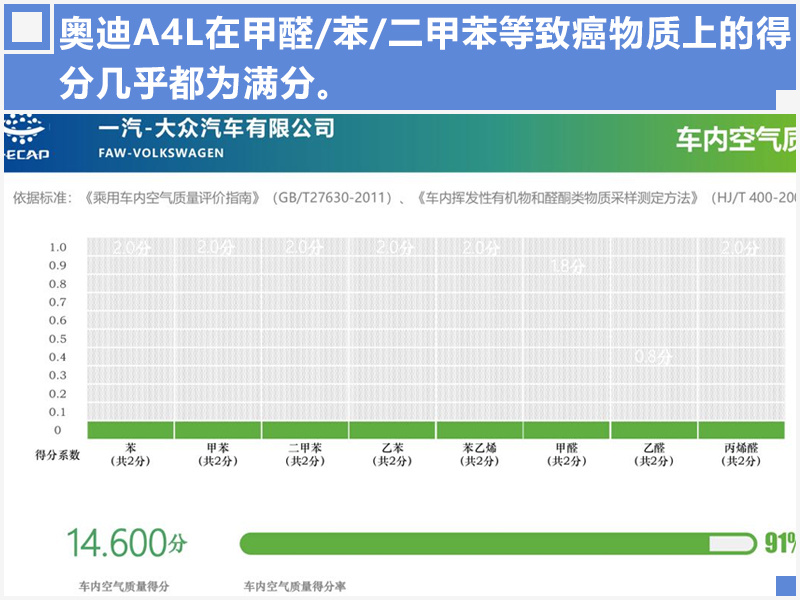
Task: Click the 0.2 value on the axis
Action: pos(58,394)
